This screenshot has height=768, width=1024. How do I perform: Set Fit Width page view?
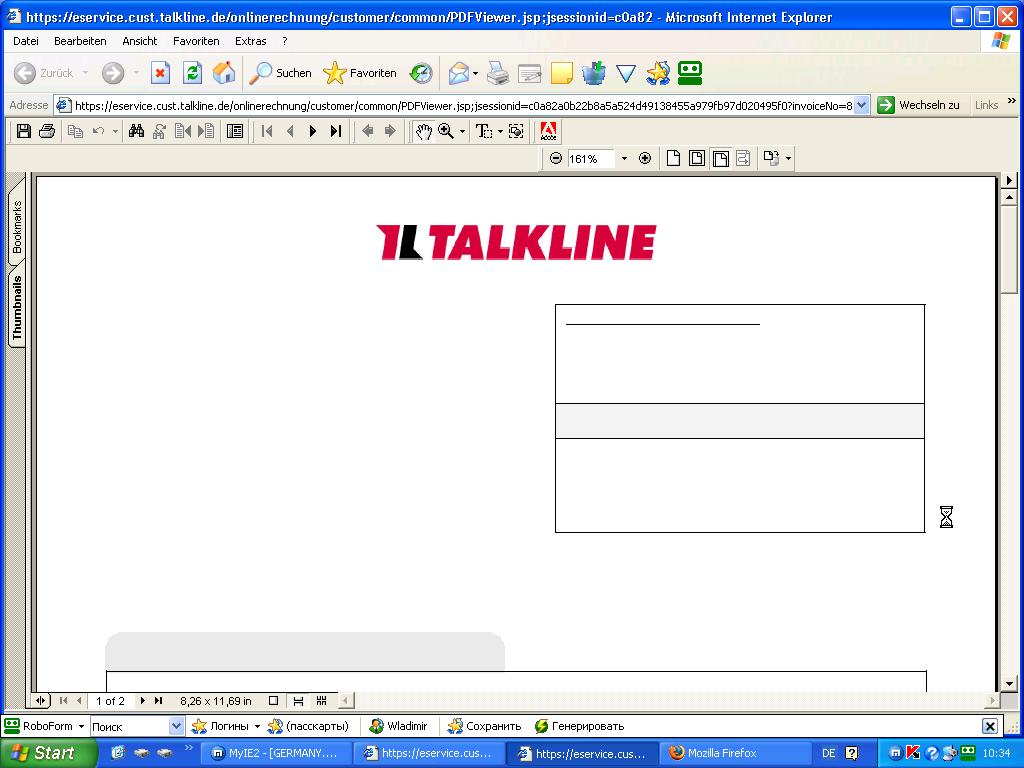(720, 158)
